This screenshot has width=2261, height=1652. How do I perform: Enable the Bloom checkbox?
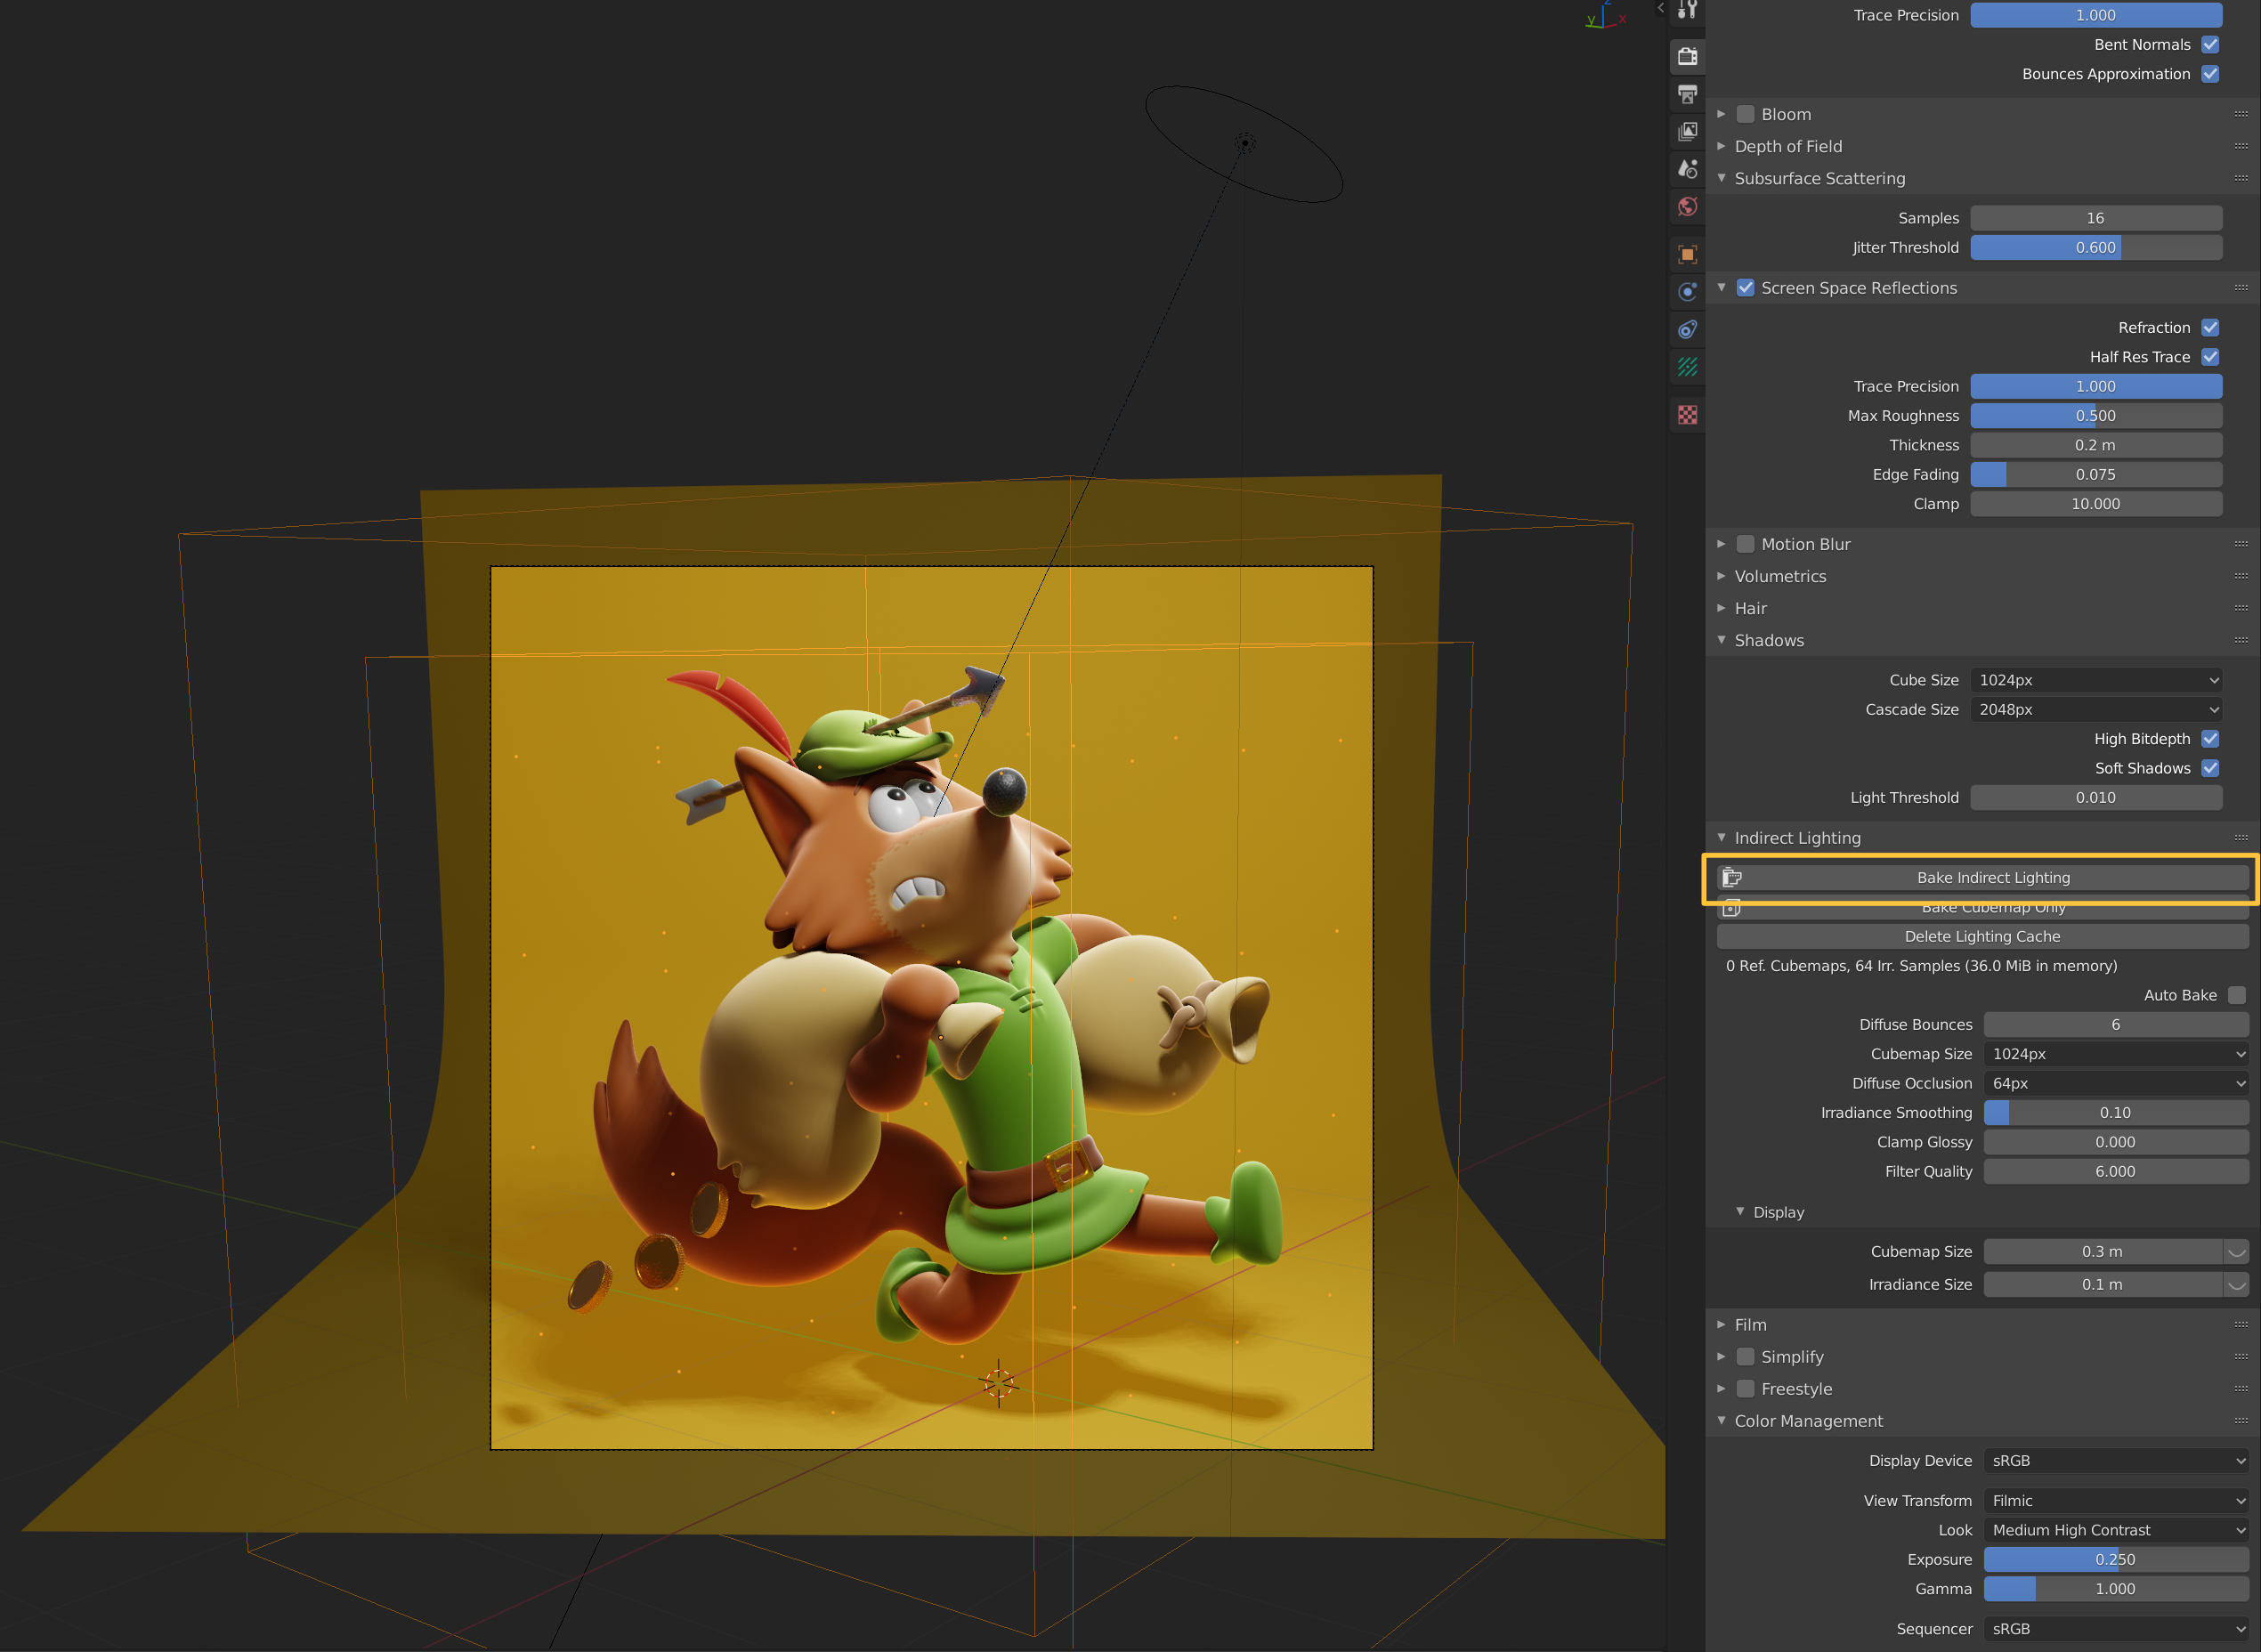pyautogui.click(x=1745, y=114)
